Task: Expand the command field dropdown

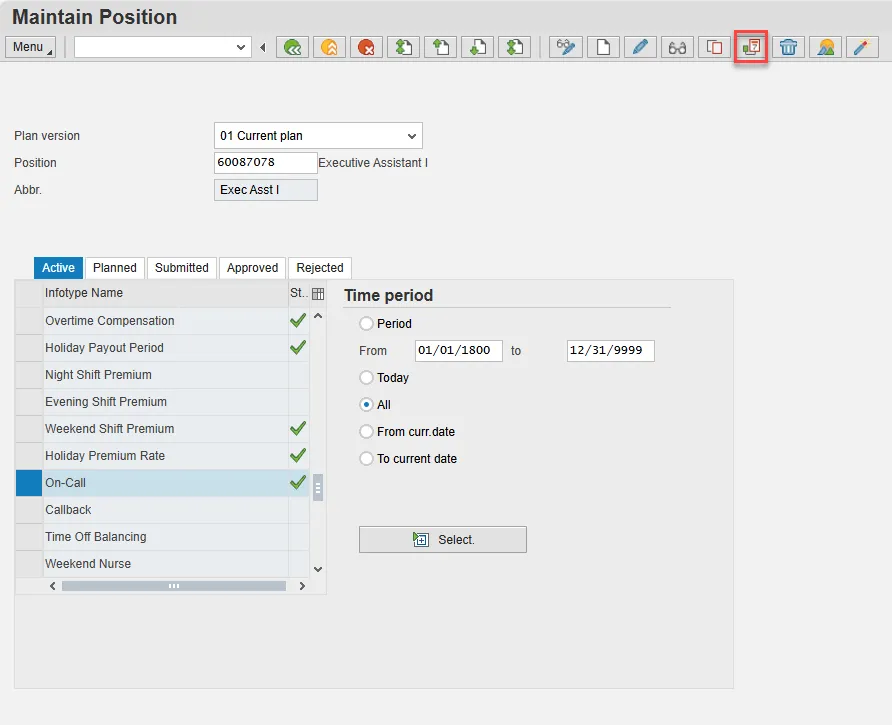Action: [x=241, y=47]
